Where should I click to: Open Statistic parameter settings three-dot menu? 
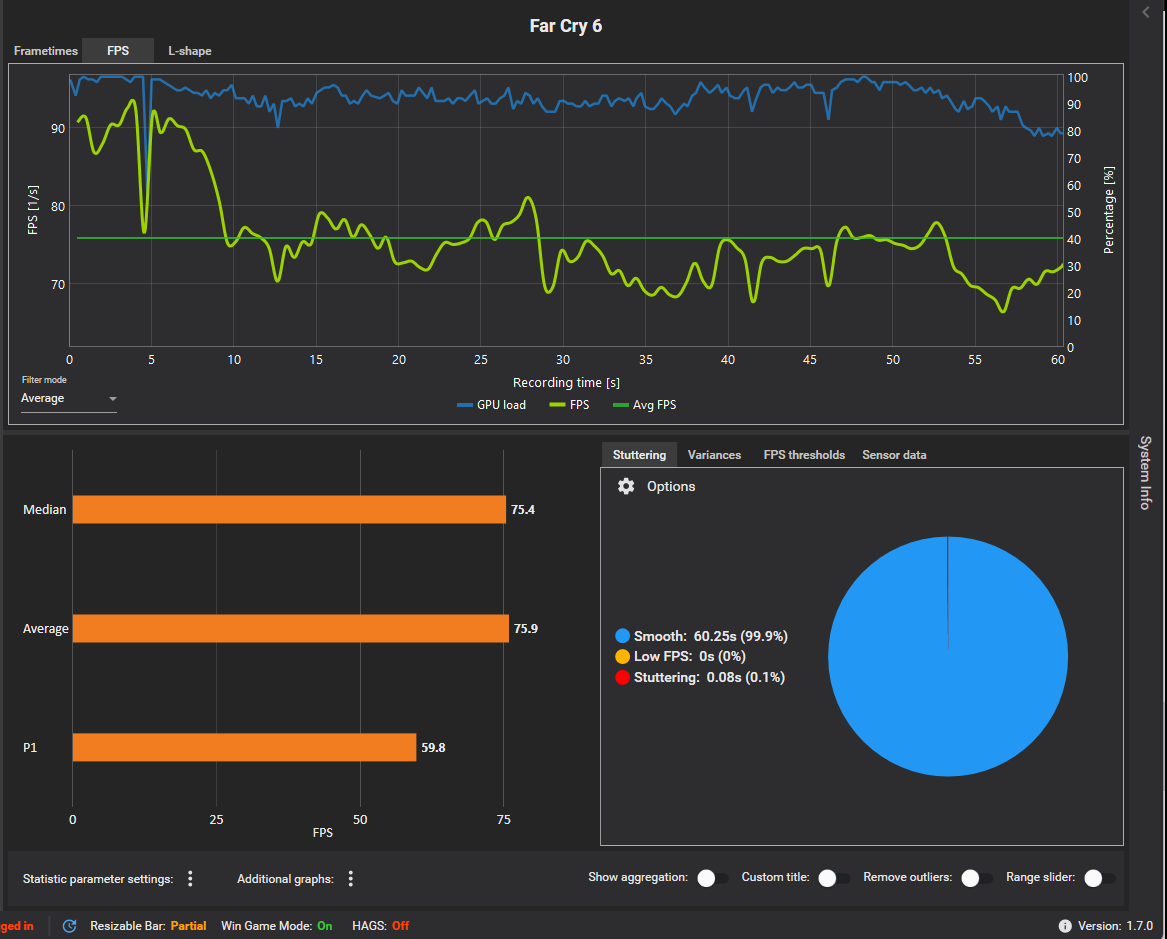pyautogui.click(x=191, y=879)
